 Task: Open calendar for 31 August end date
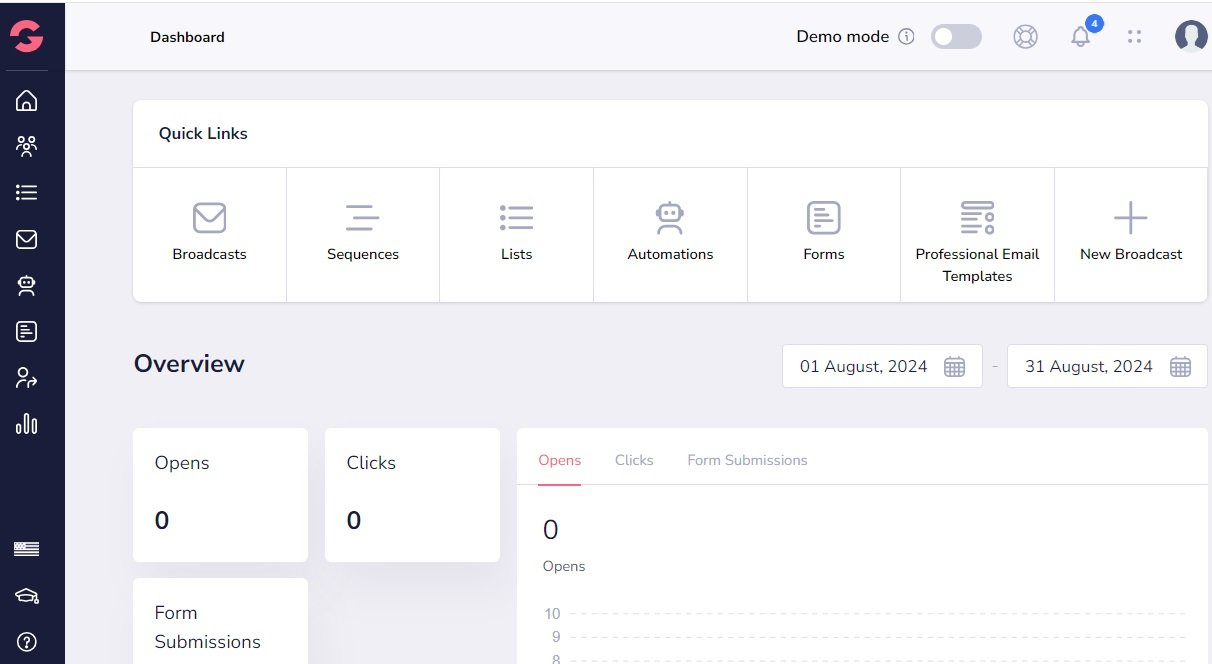click(x=1180, y=367)
